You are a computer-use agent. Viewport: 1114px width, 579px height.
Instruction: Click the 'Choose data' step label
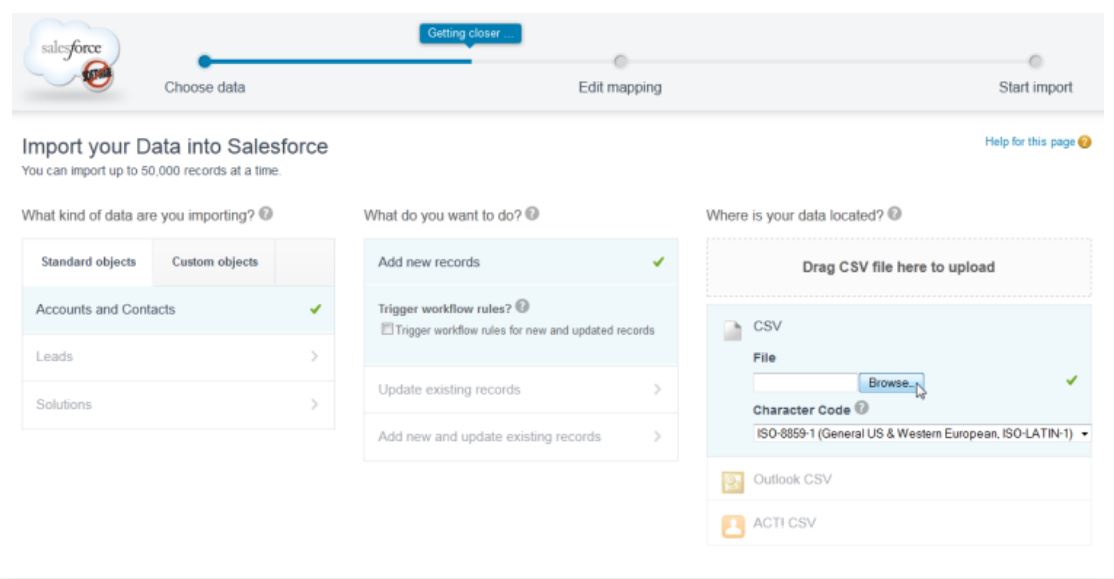pos(205,87)
